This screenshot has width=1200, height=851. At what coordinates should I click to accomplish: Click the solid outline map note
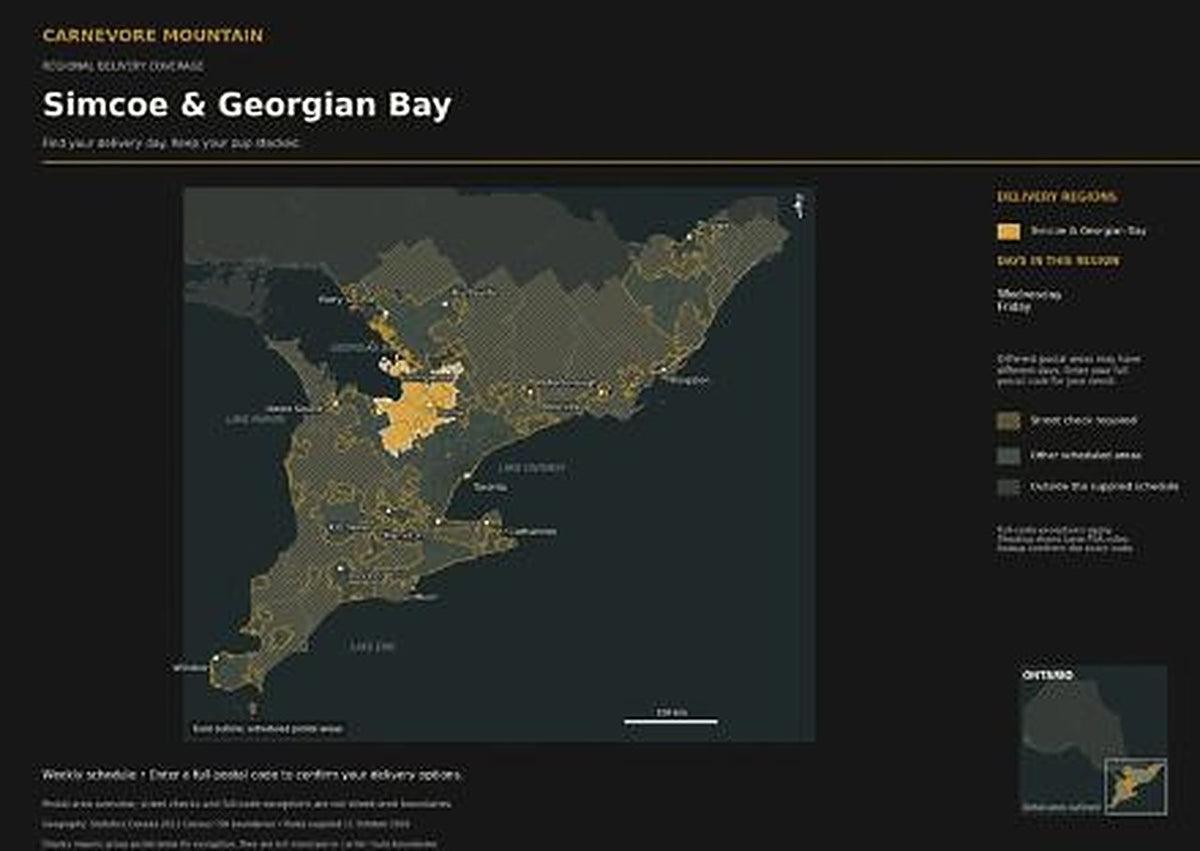point(268,729)
